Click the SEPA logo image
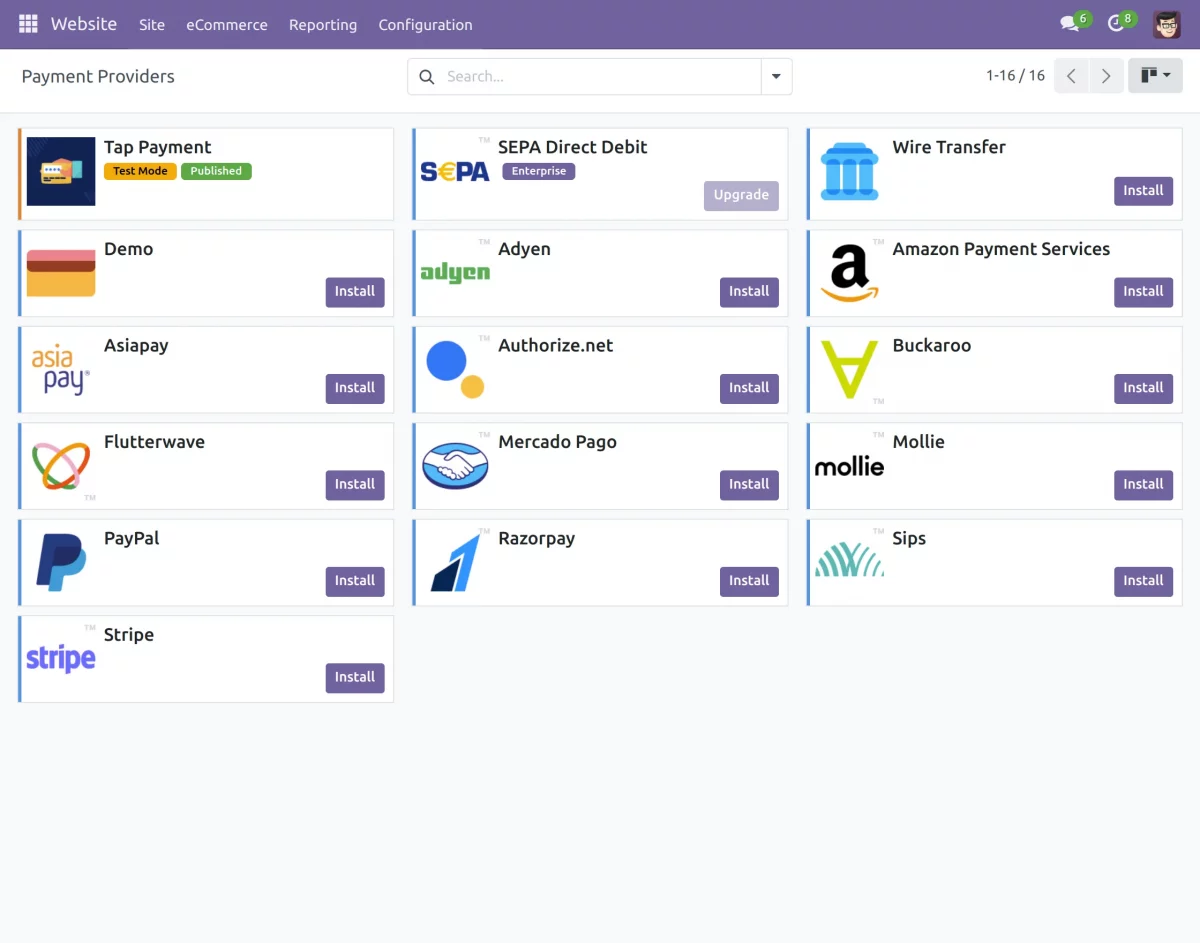Image resolution: width=1200 pixels, height=943 pixels. [x=455, y=172]
